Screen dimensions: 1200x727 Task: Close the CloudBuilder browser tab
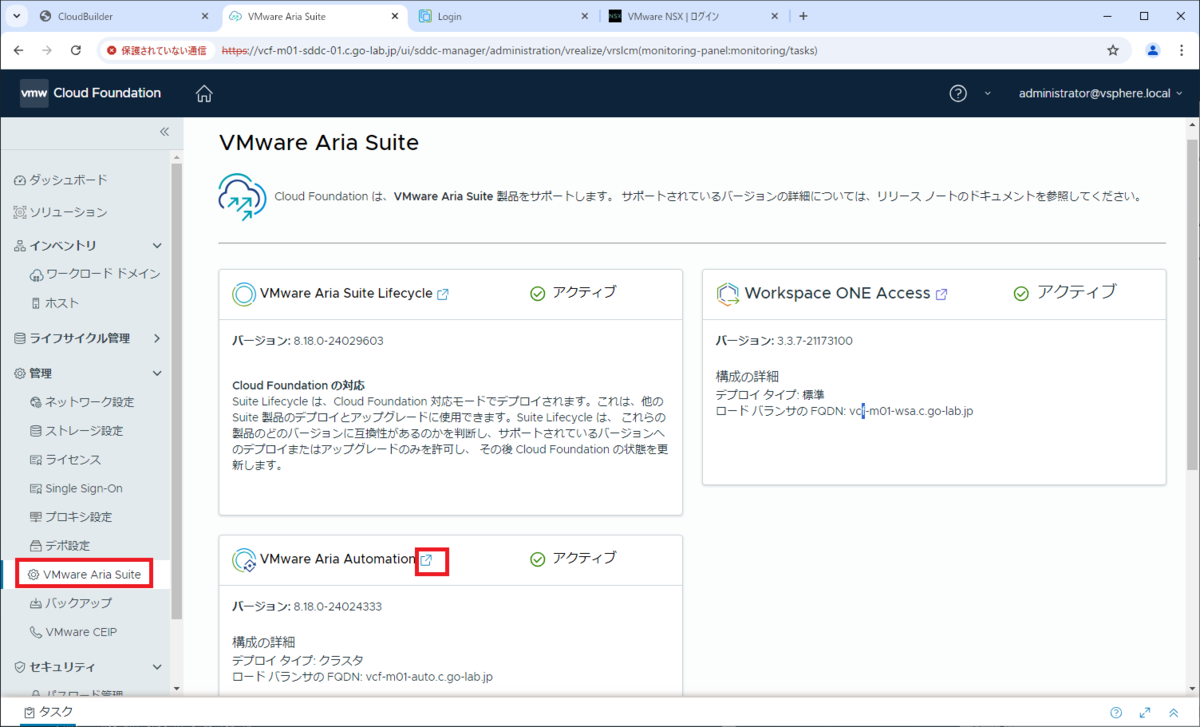205,16
